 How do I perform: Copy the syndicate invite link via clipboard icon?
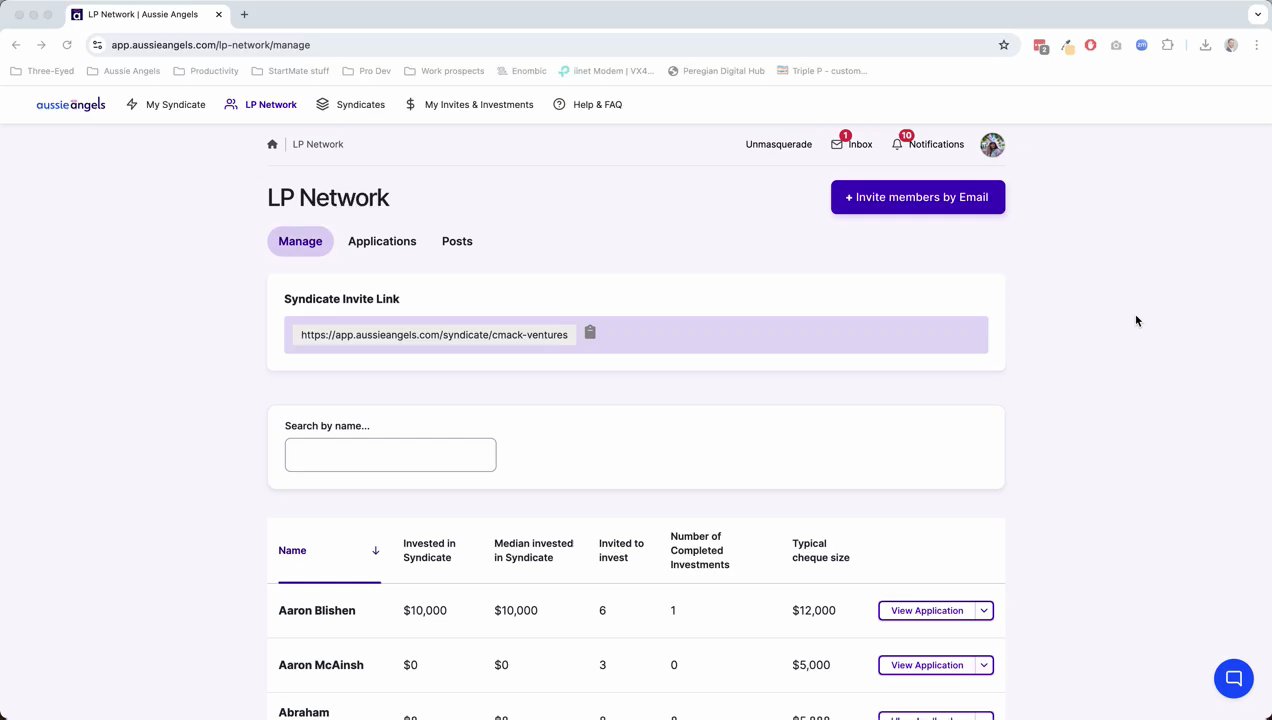(590, 333)
